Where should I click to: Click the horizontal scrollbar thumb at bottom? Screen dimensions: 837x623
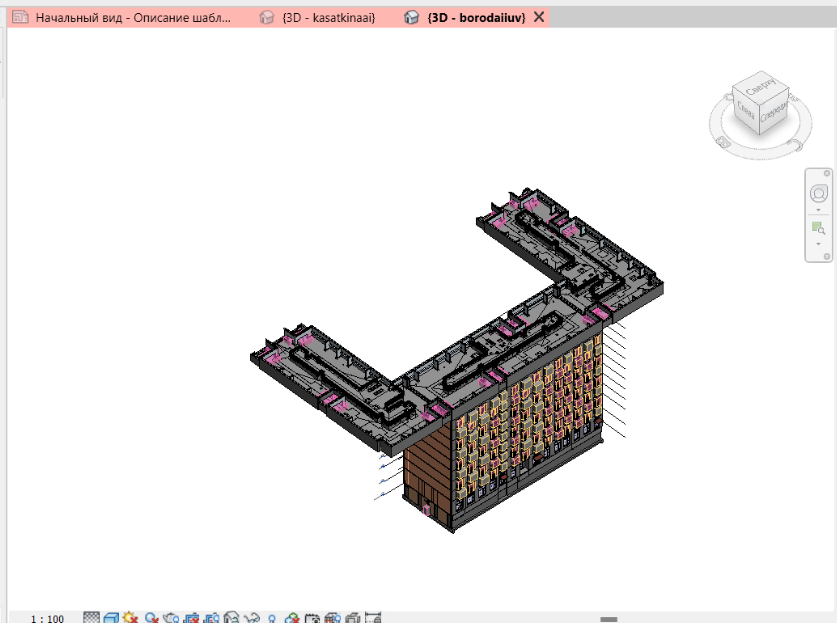[609, 619]
